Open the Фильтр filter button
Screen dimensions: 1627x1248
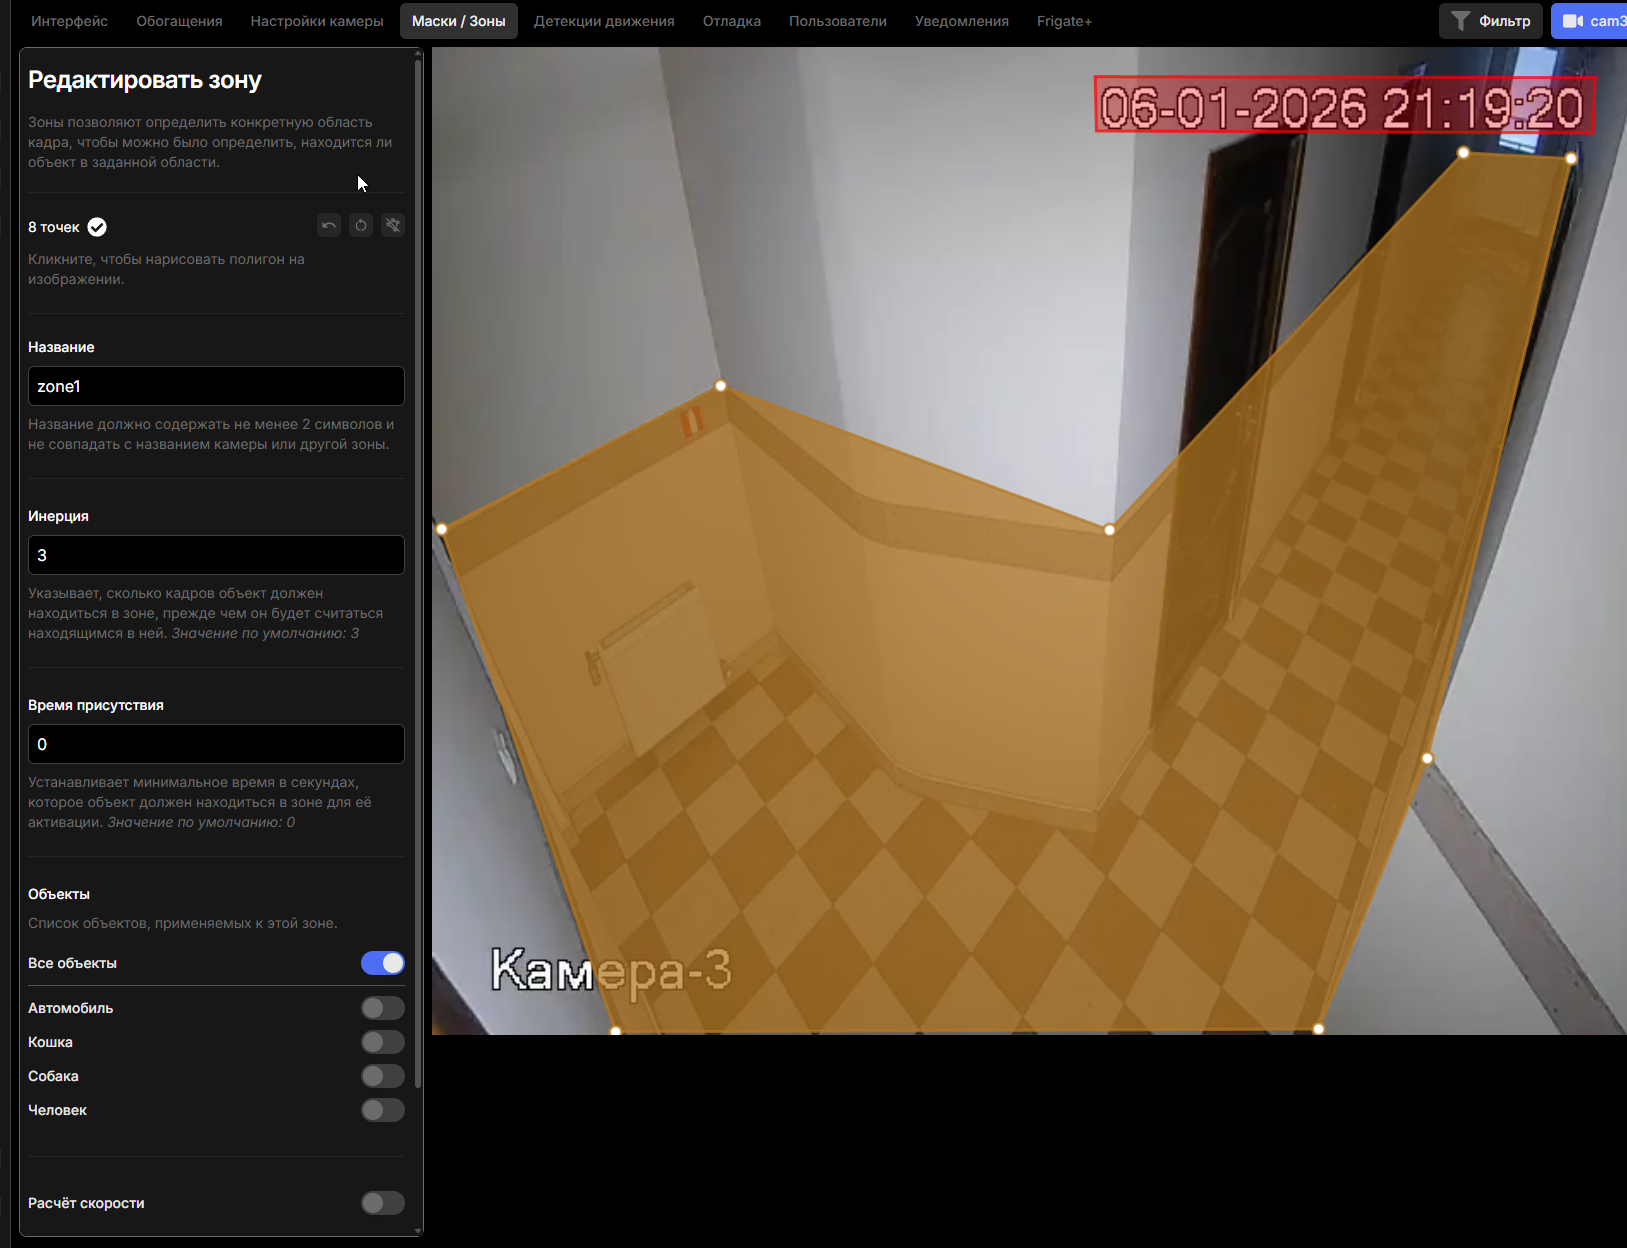(x=1491, y=21)
